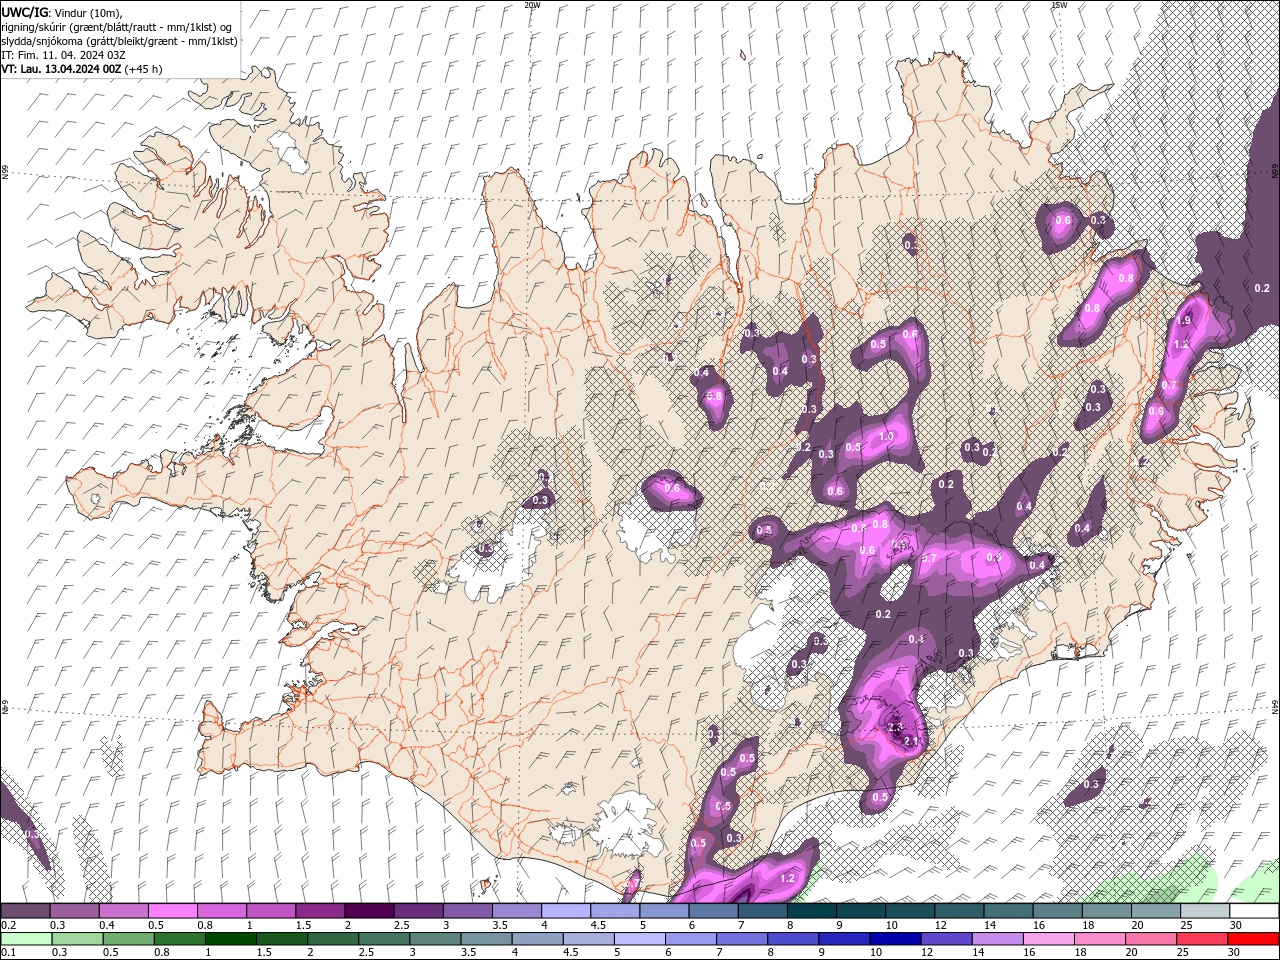
Task: Click the 15W longitude label at map top
Action: click(1059, 5)
